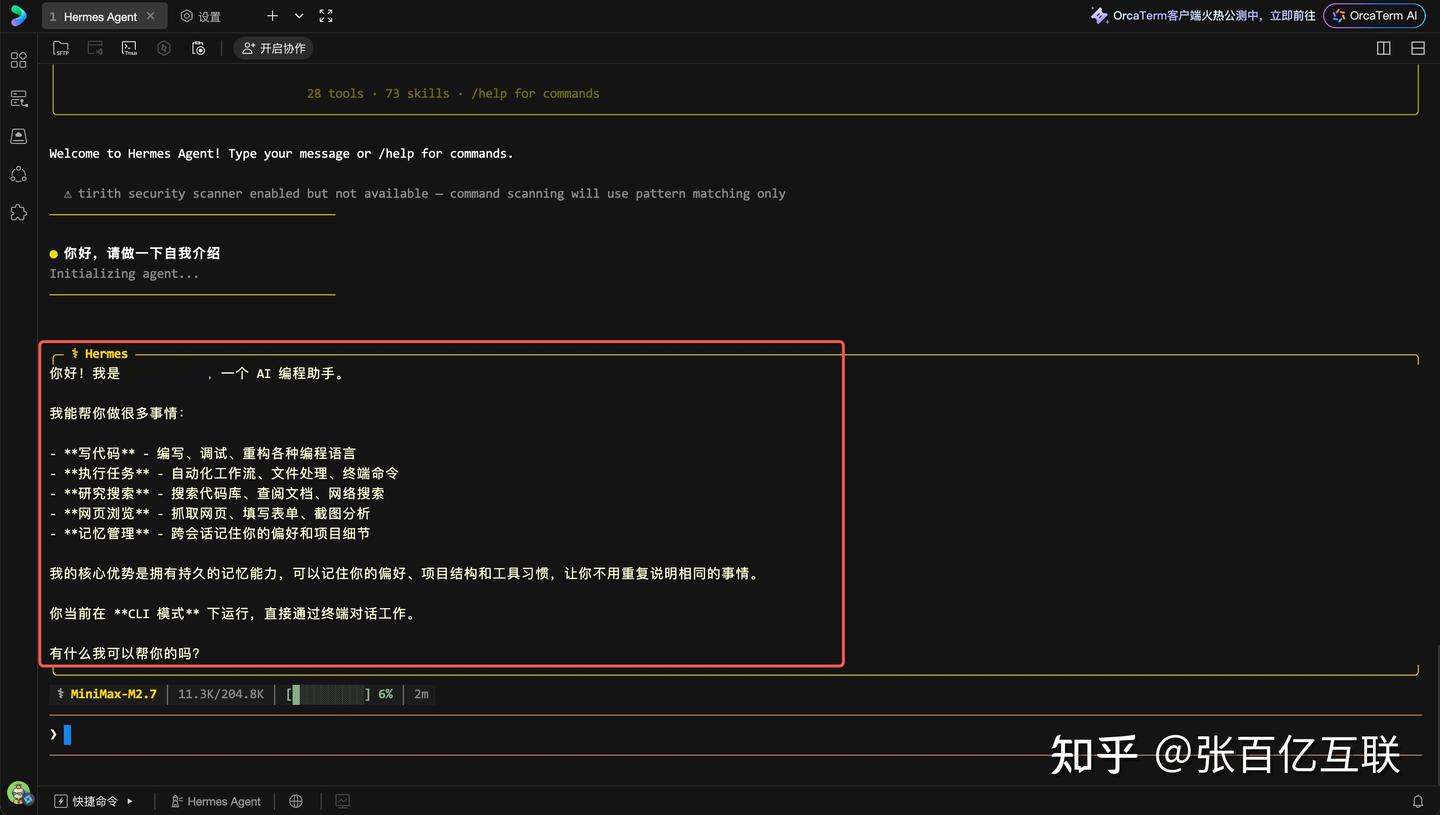Viewport: 1440px width, 815px height.
Task: Switch to the 设置 settings tab
Action: 200,15
